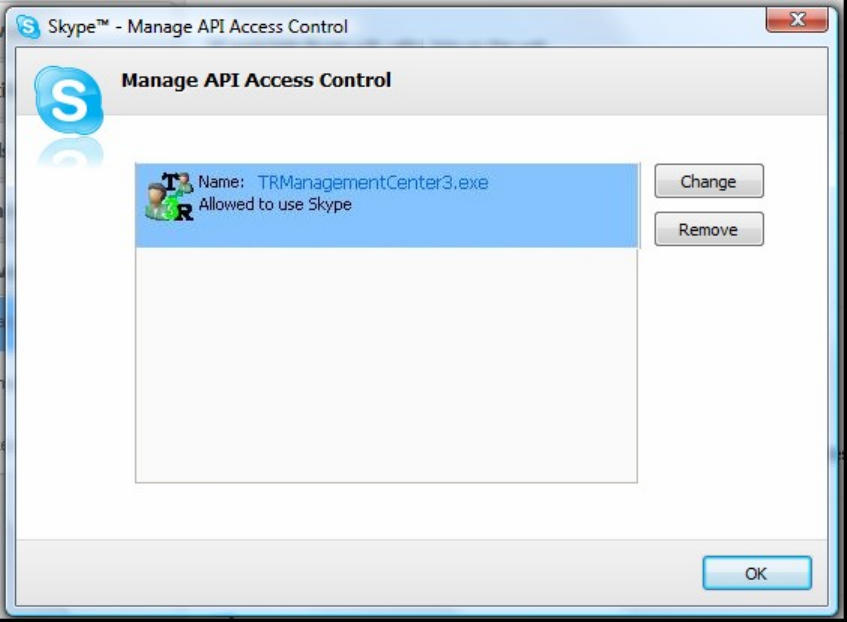Image resolution: width=847 pixels, height=622 pixels.
Task: Click the 'Manage API Access Control' bold heading
Action: point(256,80)
